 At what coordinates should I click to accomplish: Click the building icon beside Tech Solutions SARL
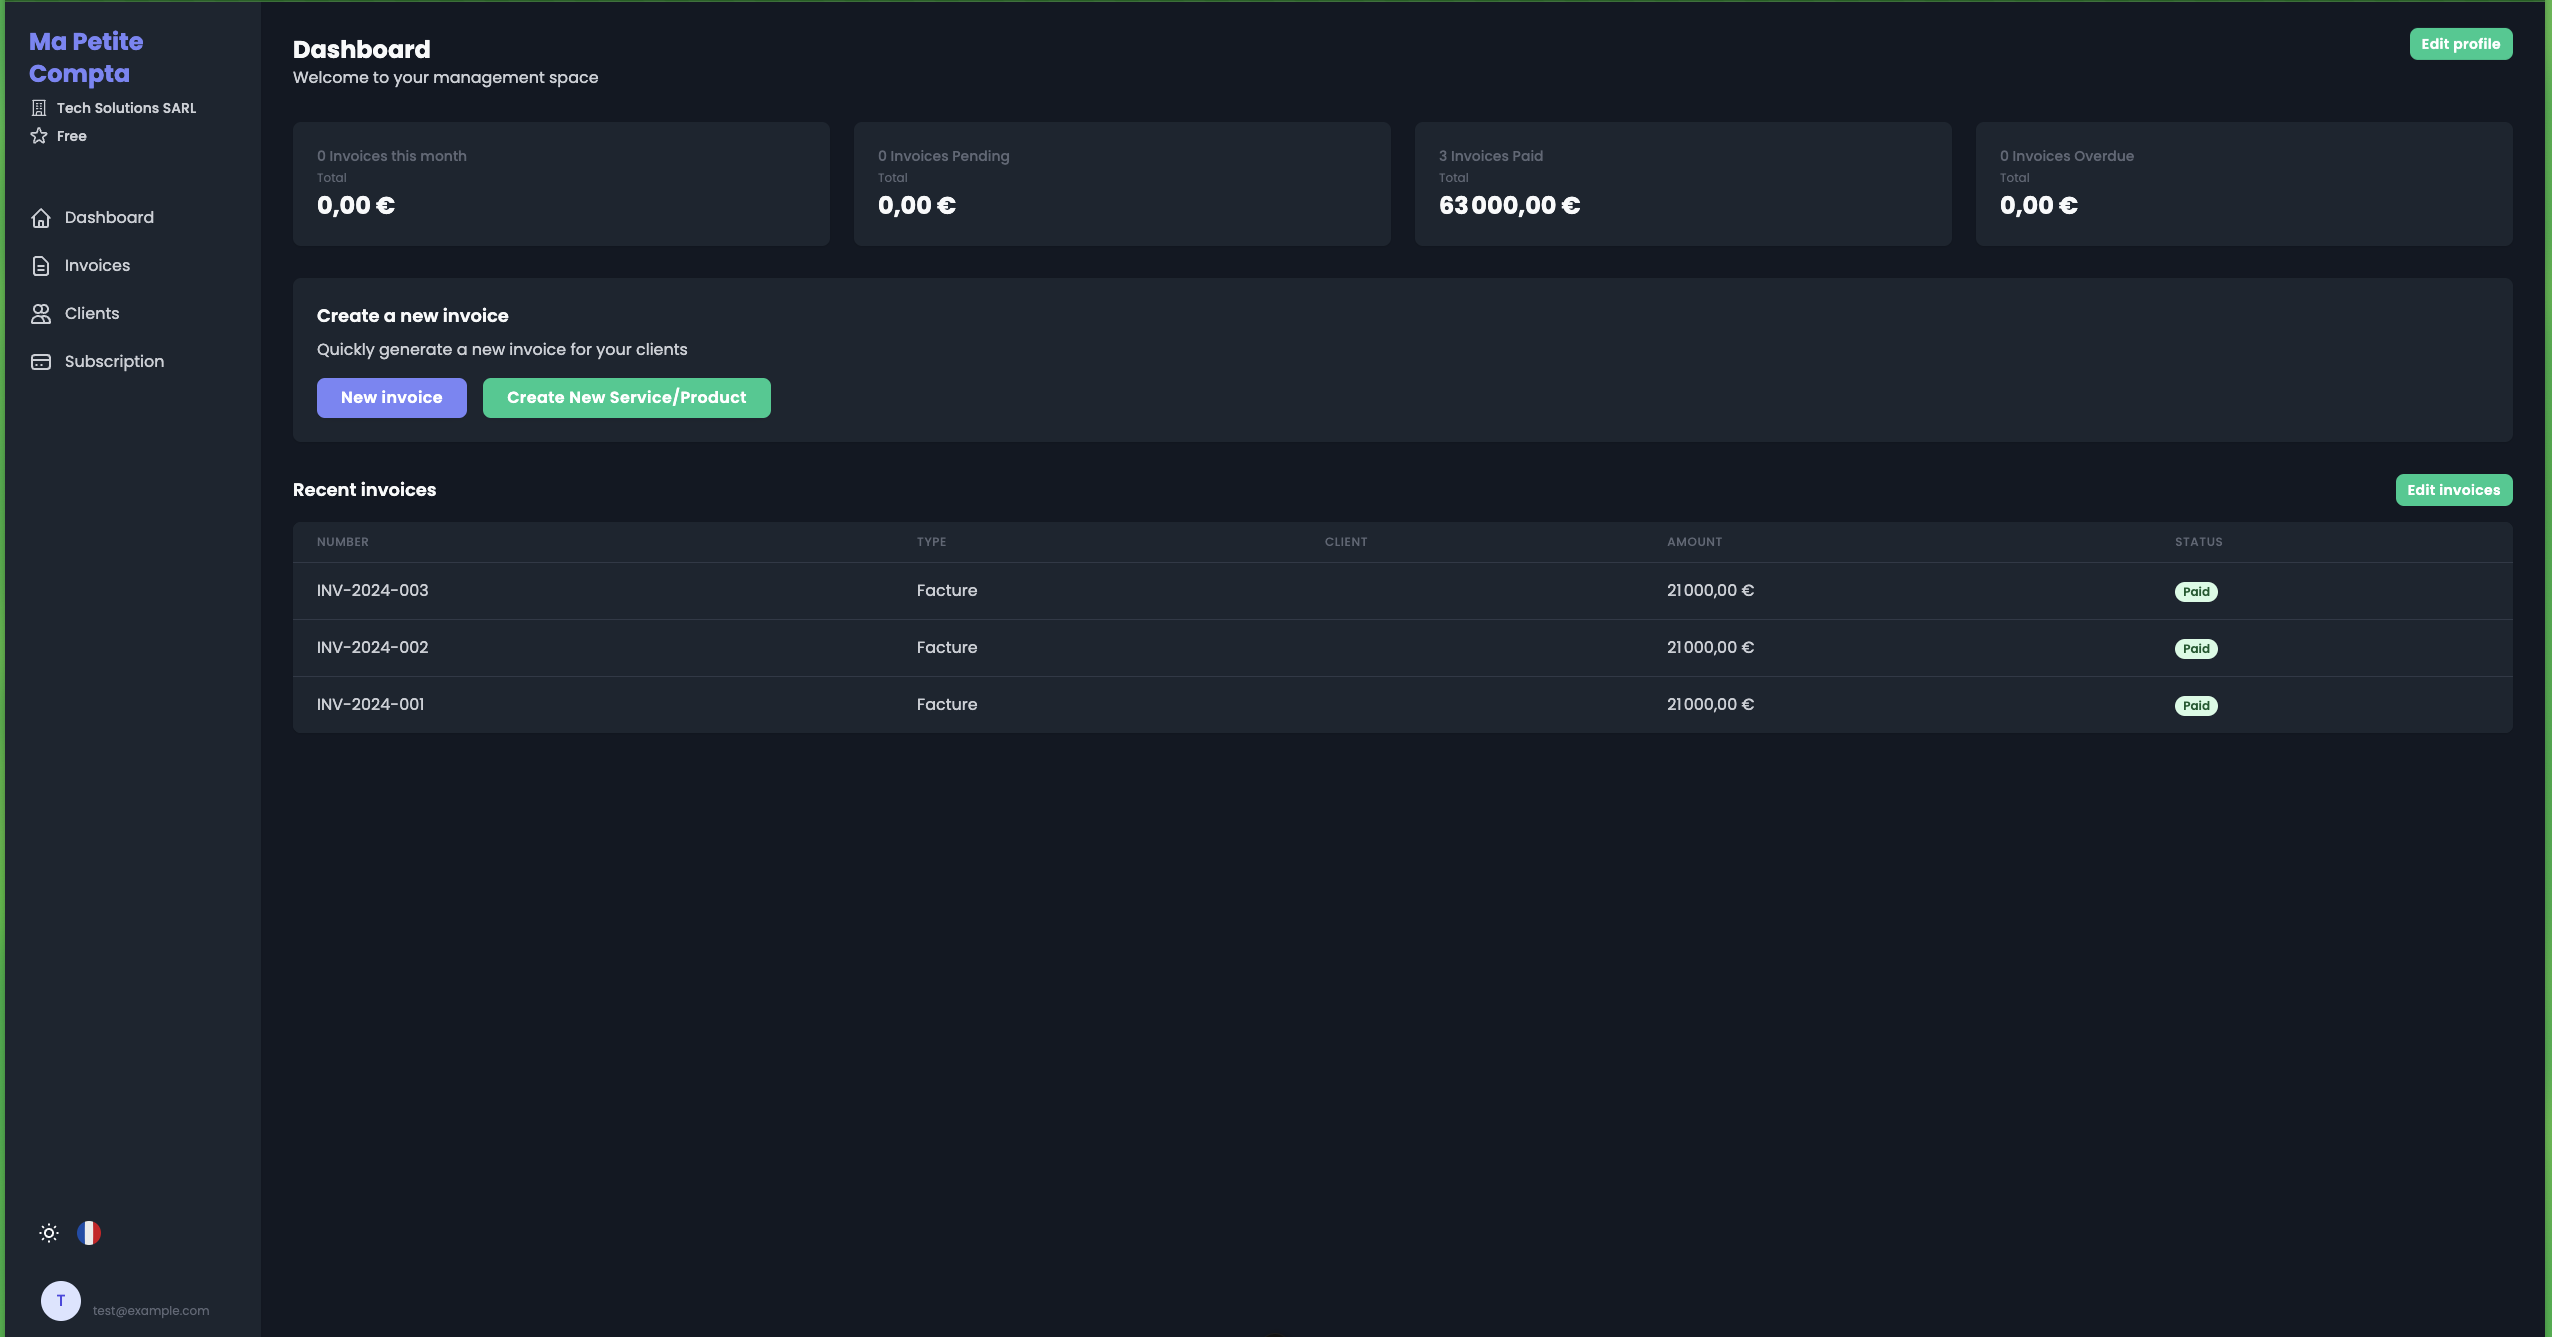(x=39, y=108)
